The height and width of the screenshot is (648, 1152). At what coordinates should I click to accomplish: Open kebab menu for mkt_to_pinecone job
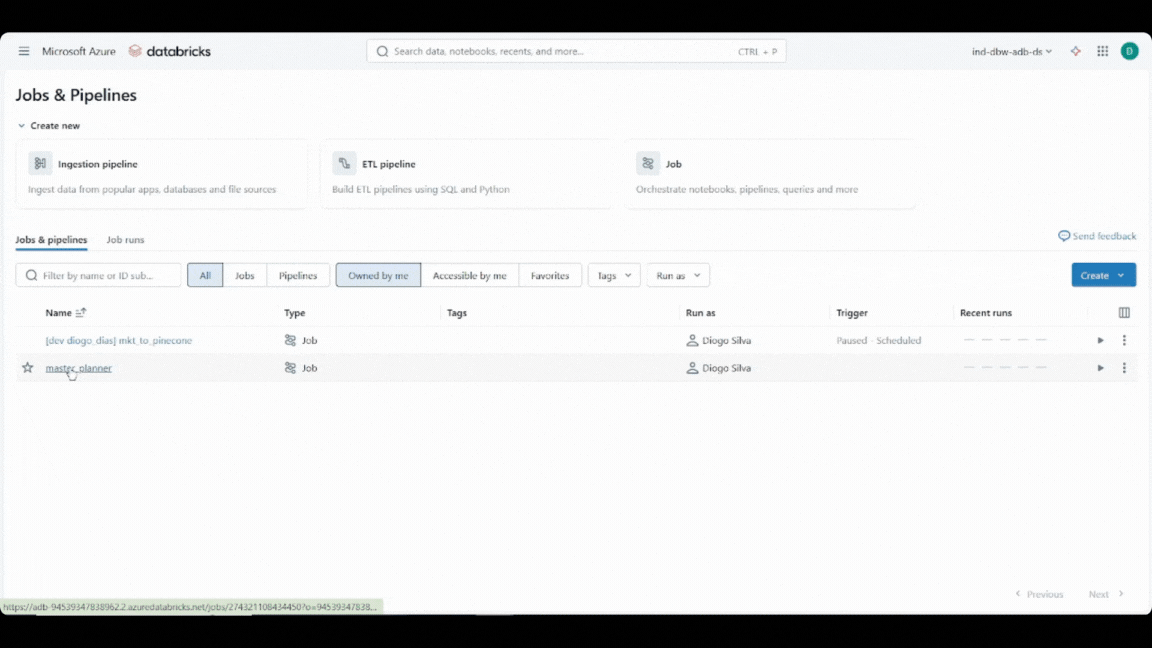(x=1124, y=340)
